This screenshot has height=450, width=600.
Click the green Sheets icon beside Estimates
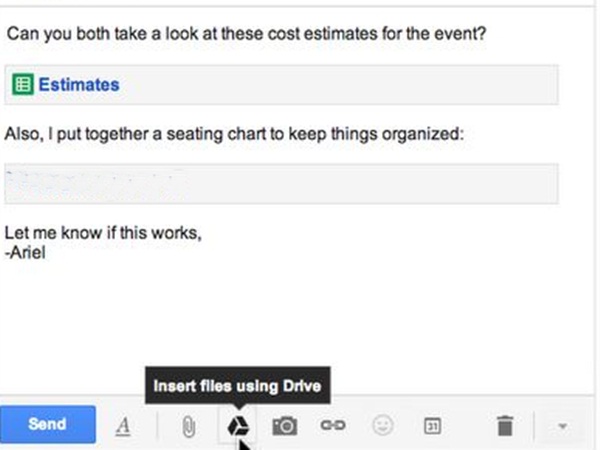coord(21,85)
